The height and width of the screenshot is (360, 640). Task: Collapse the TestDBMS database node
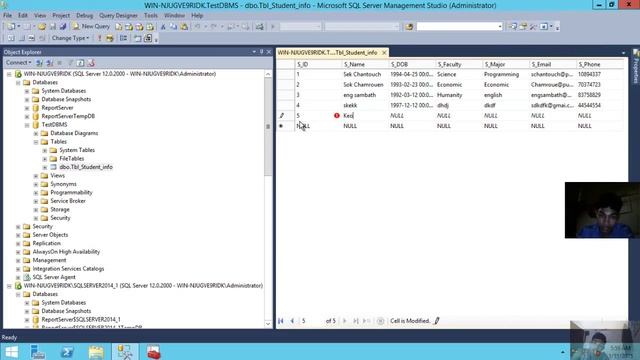[27, 125]
